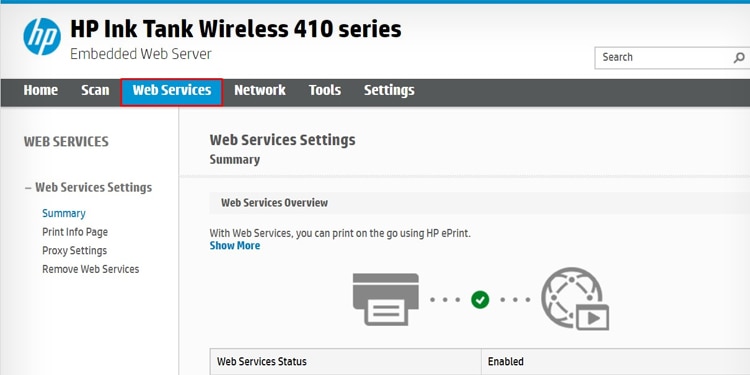Open Proxy Settings in the sidebar
The image size is (750, 375).
click(75, 251)
